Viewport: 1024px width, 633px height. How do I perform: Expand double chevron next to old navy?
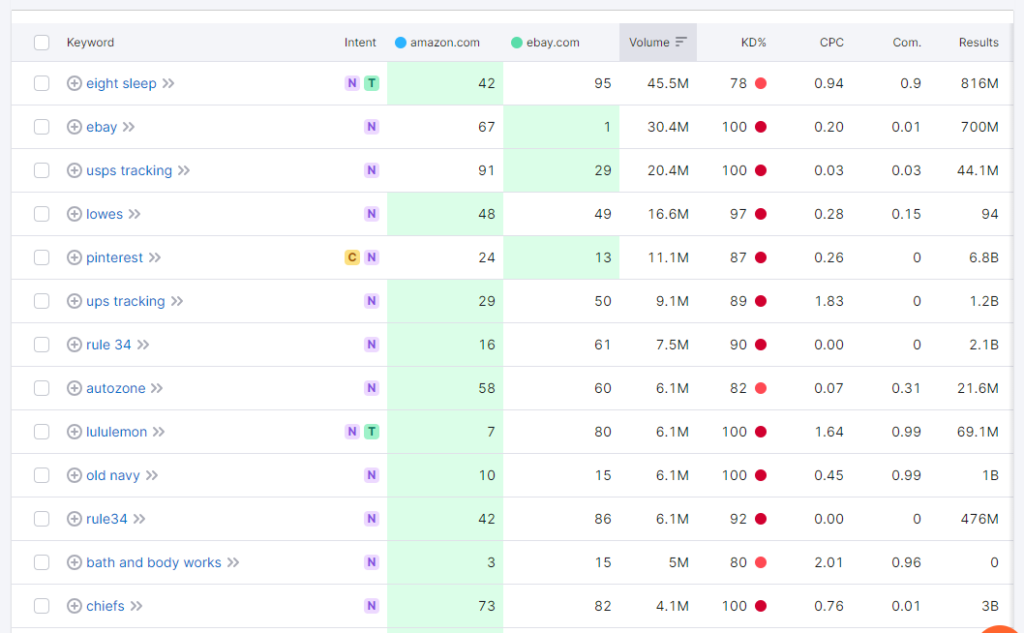[152, 476]
